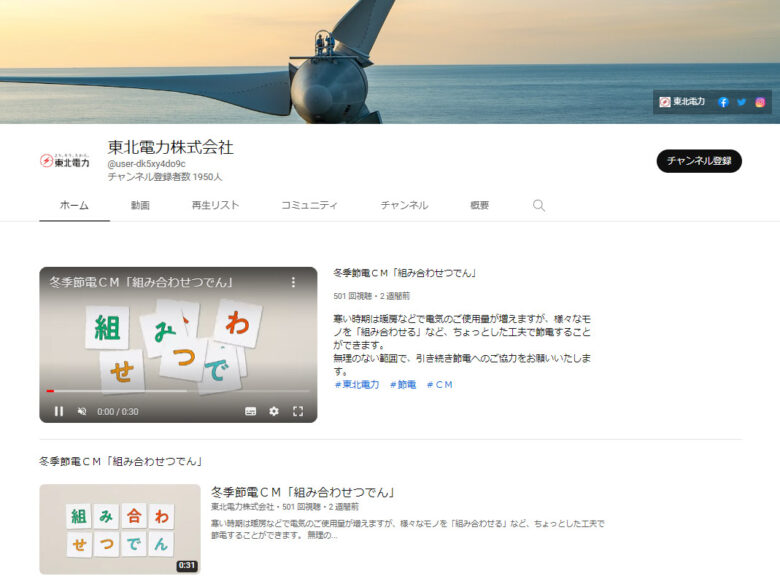
Task: Open the 0:31 video thumbnail
Action: pos(120,529)
